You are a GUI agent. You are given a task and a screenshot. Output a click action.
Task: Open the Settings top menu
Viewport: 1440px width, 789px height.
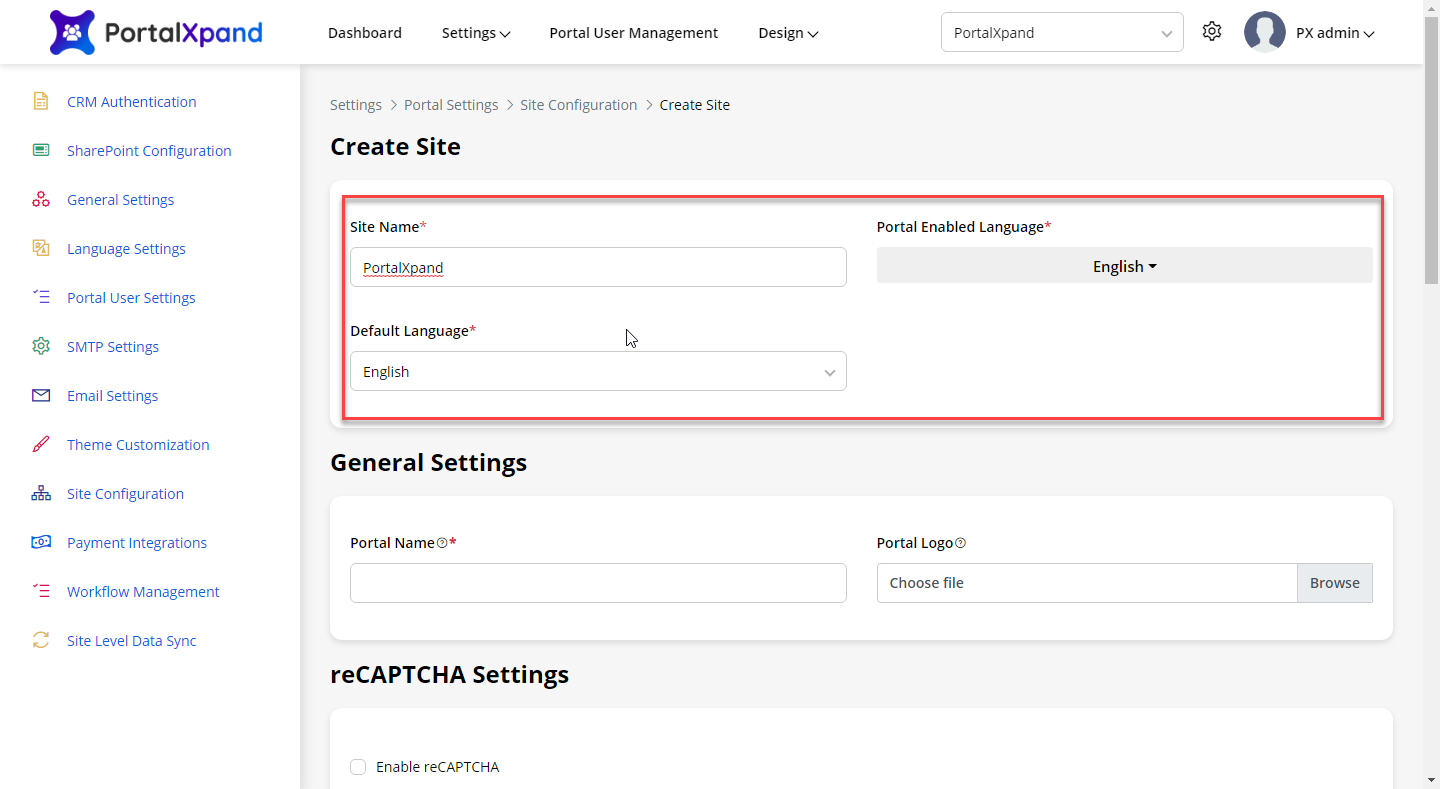(x=476, y=33)
